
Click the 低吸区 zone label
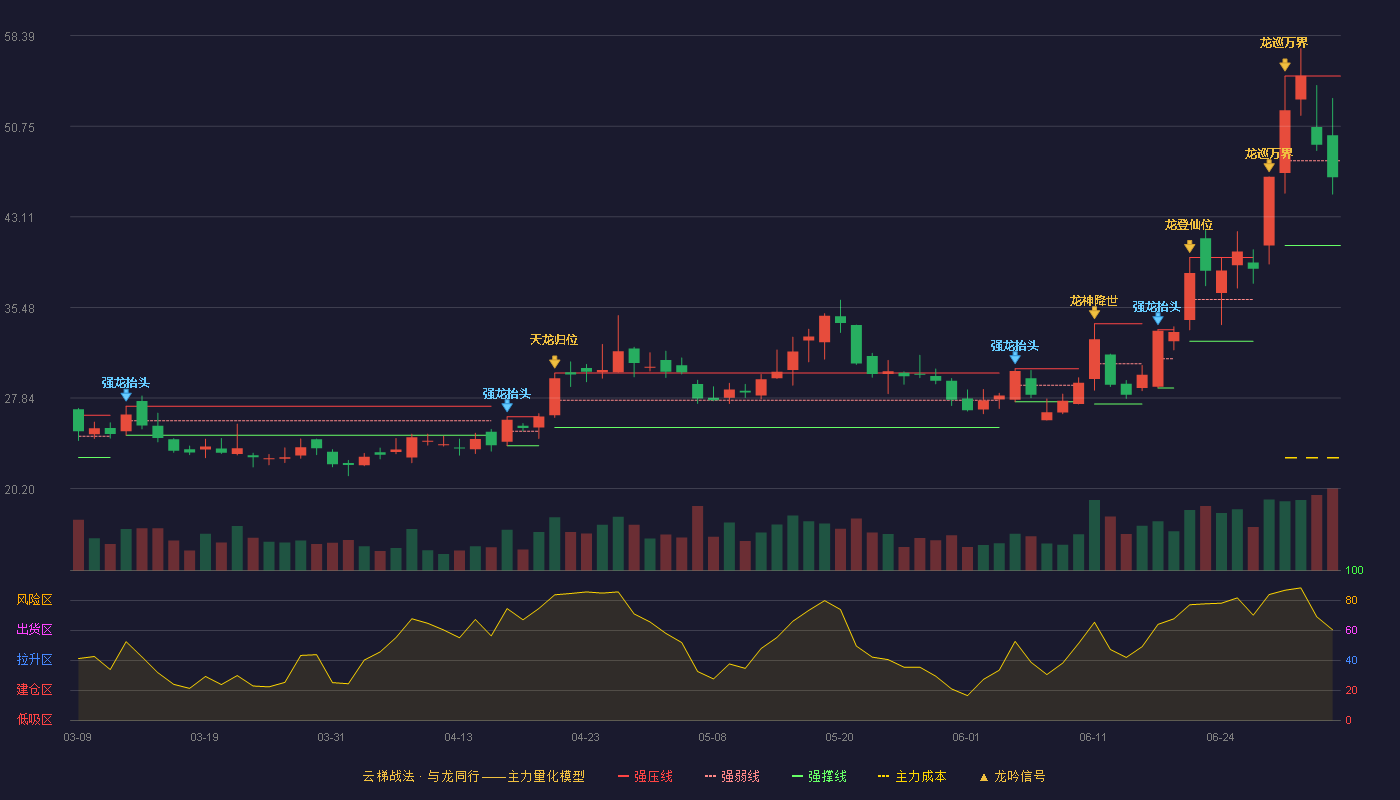coord(35,720)
